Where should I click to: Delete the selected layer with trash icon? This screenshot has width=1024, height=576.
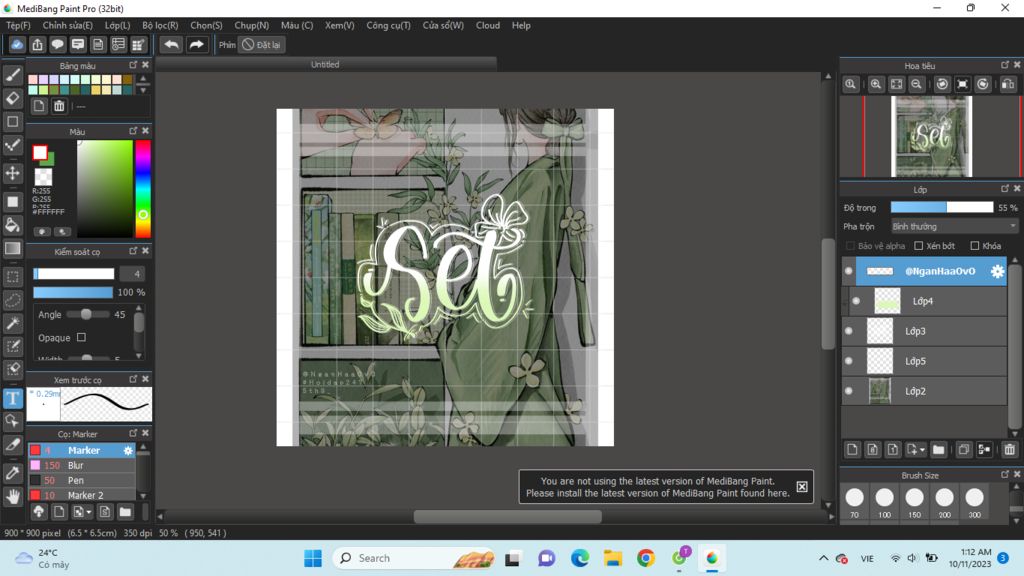click(1010, 449)
